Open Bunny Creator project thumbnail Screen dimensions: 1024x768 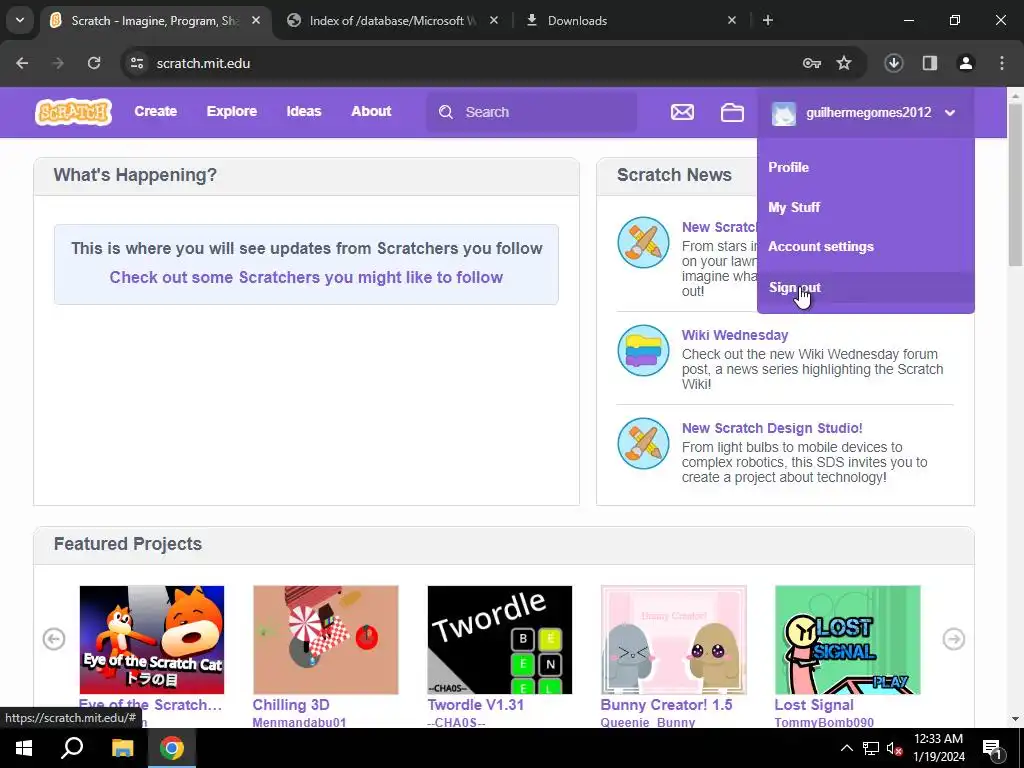pos(673,640)
